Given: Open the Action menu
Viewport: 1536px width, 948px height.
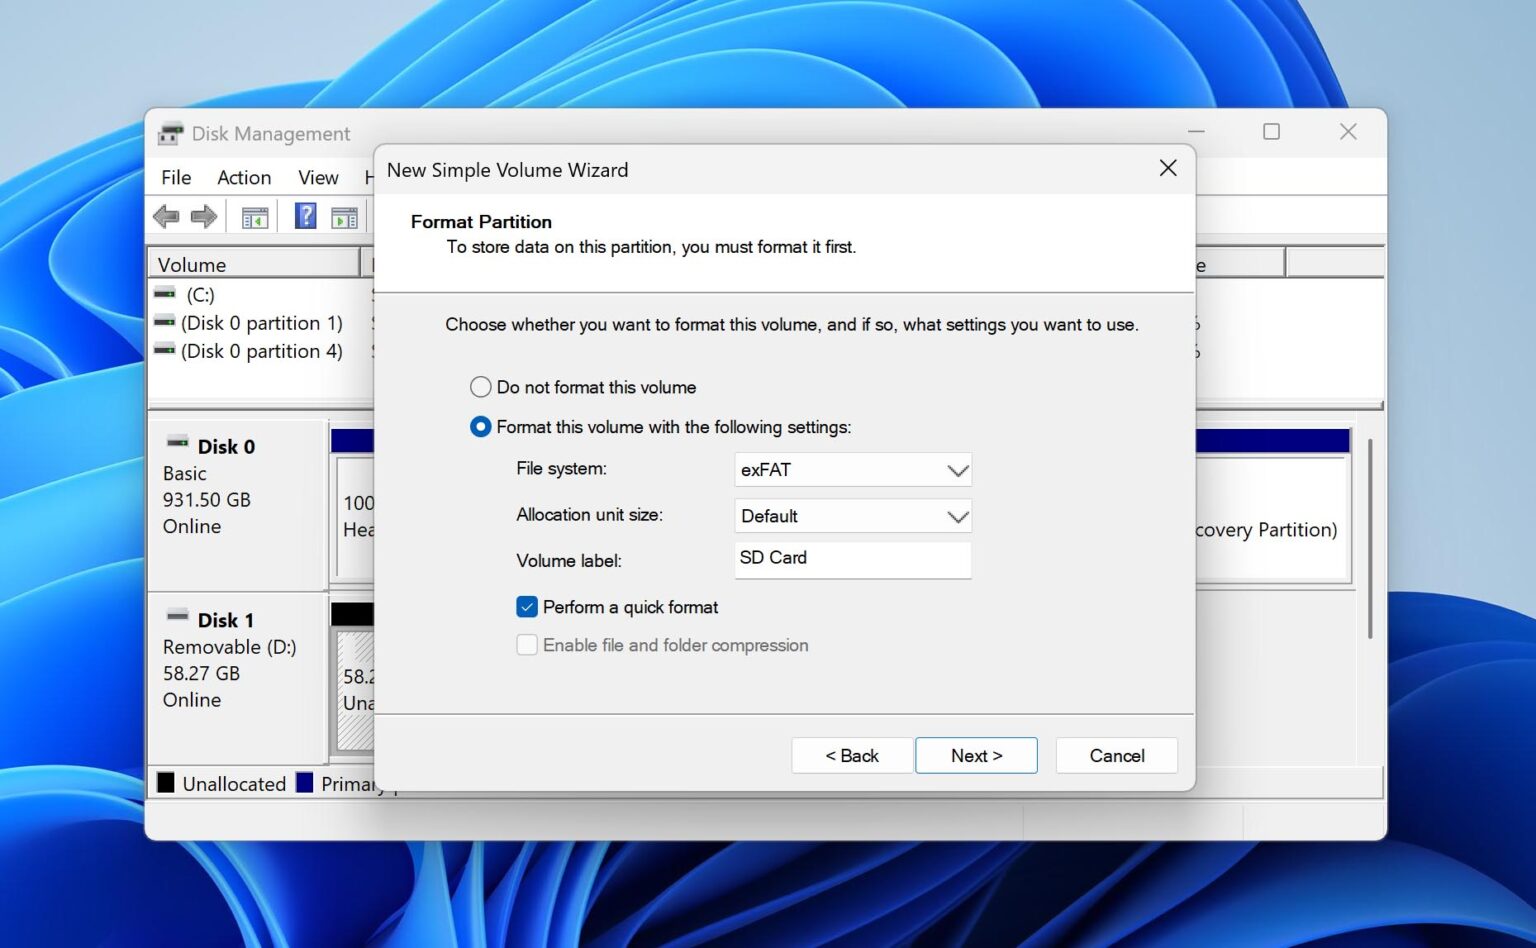Looking at the screenshot, I should click(243, 177).
